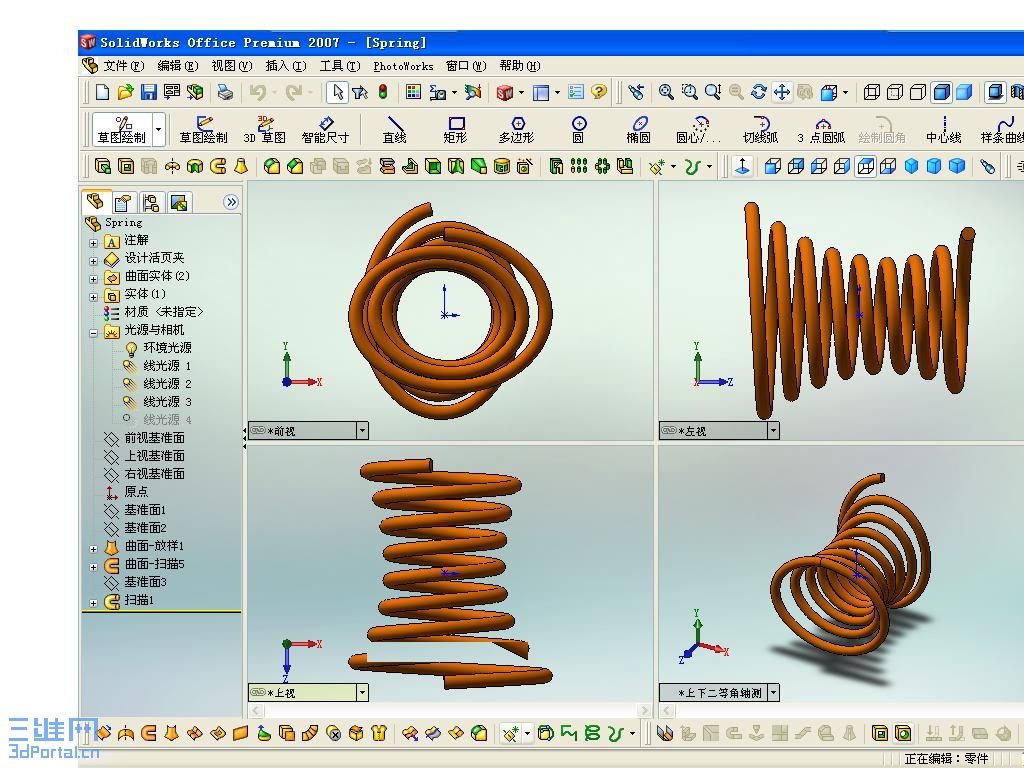Collapse the 光源与相机 tree node
Viewport: 1024px width, 768px height.
pyautogui.click(x=93, y=333)
